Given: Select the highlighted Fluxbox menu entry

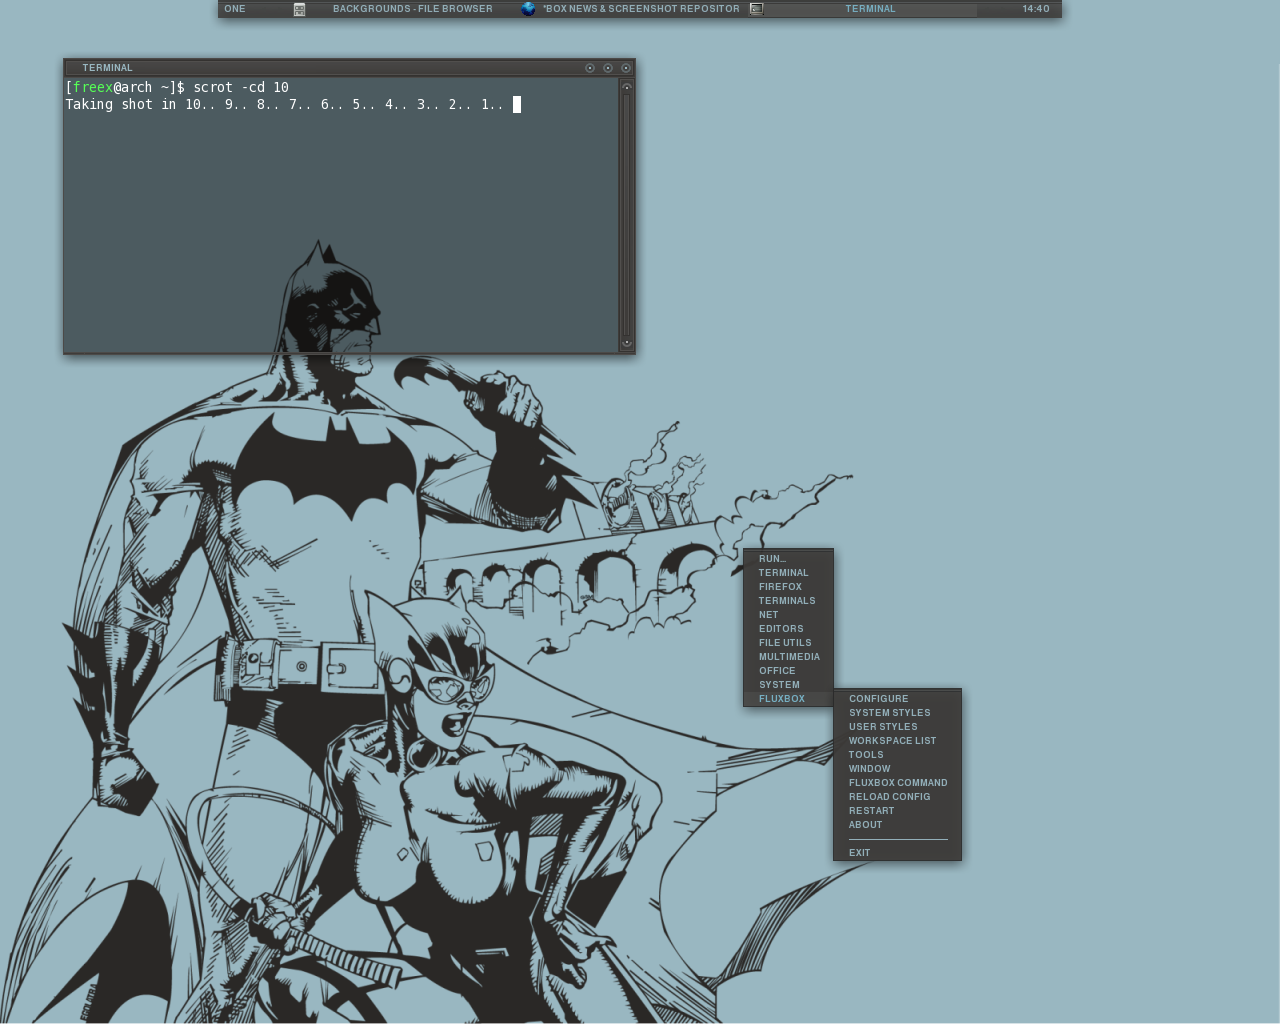Looking at the screenshot, I should (x=788, y=699).
